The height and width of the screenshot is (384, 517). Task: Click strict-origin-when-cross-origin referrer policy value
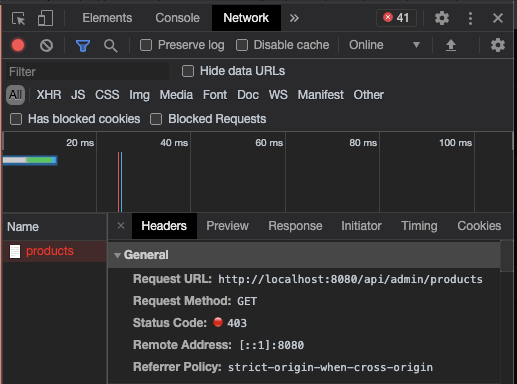coord(330,367)
